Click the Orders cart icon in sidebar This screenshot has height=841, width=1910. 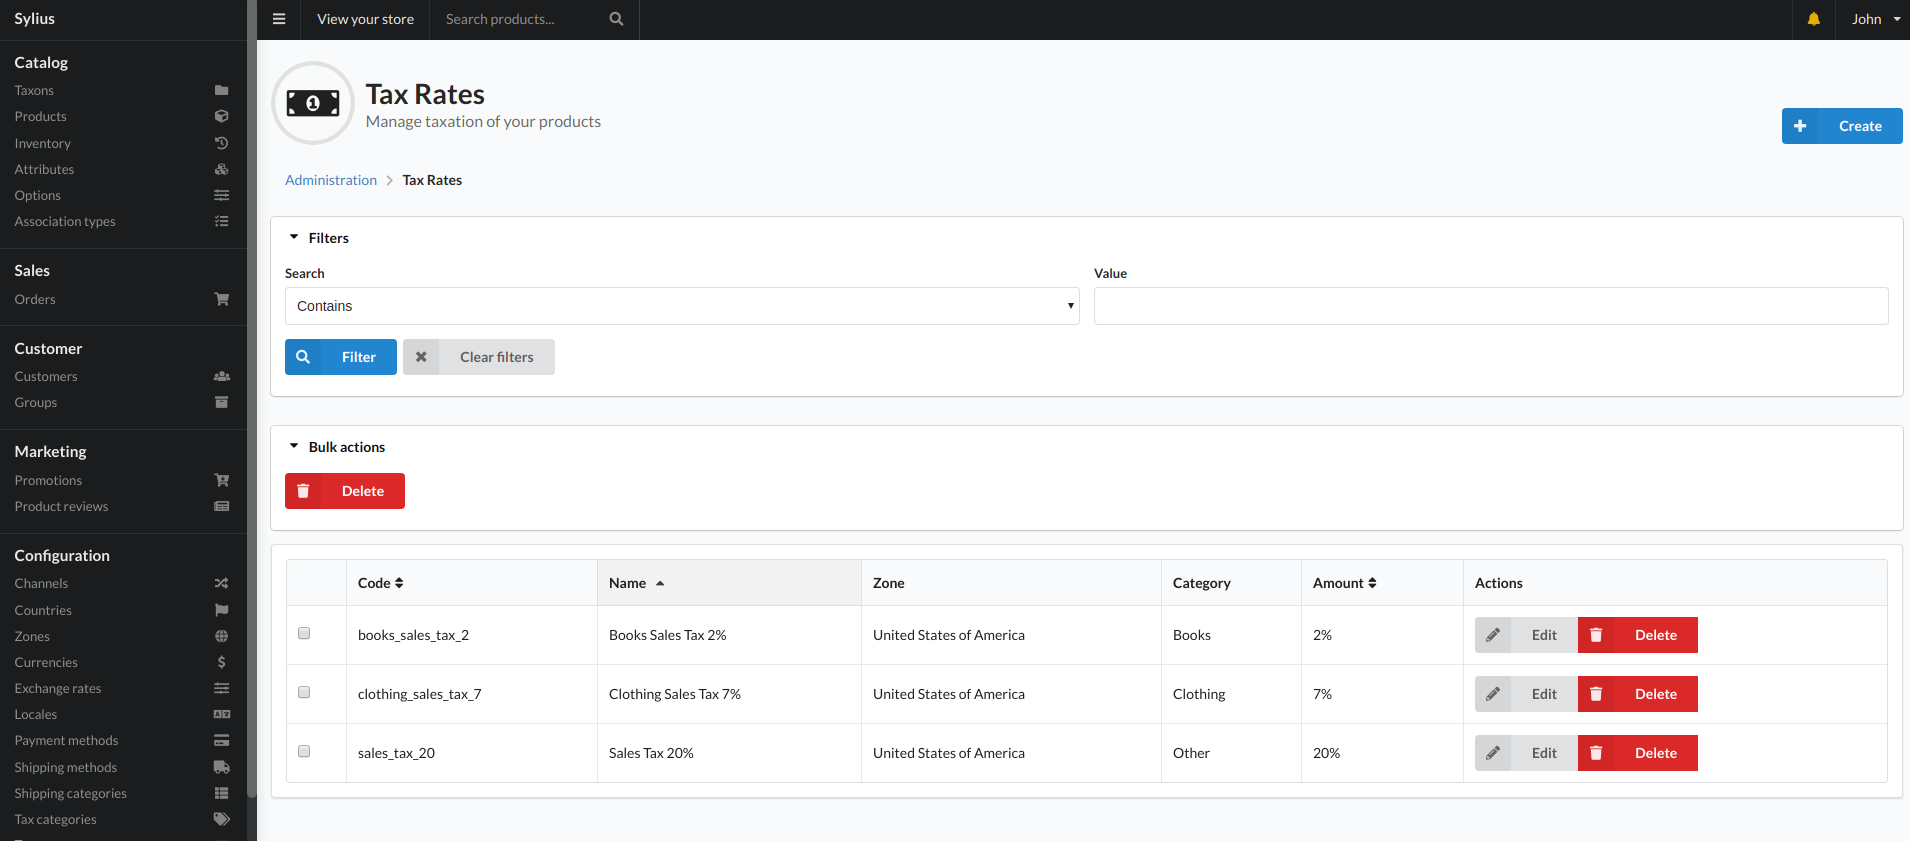click(221, 299)
